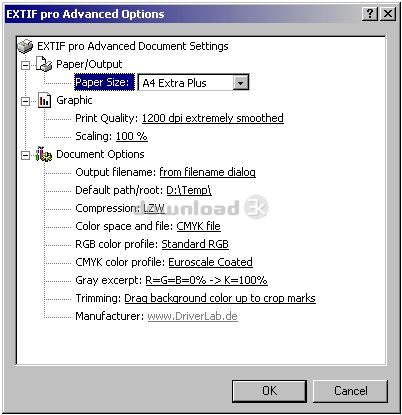Screen dimensions: 402x415
Task: Click the CMYK file color space option
Action: (x=198, y=226)
